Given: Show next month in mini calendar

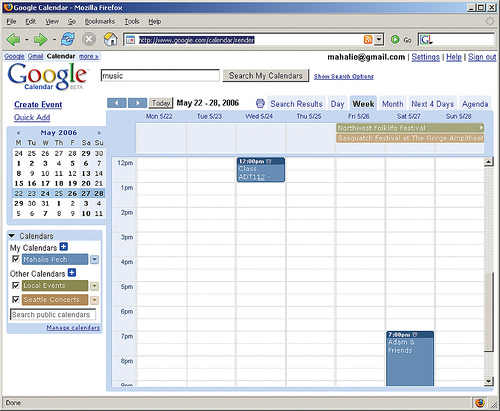Looking at the screenshot, I should point(99,133).
